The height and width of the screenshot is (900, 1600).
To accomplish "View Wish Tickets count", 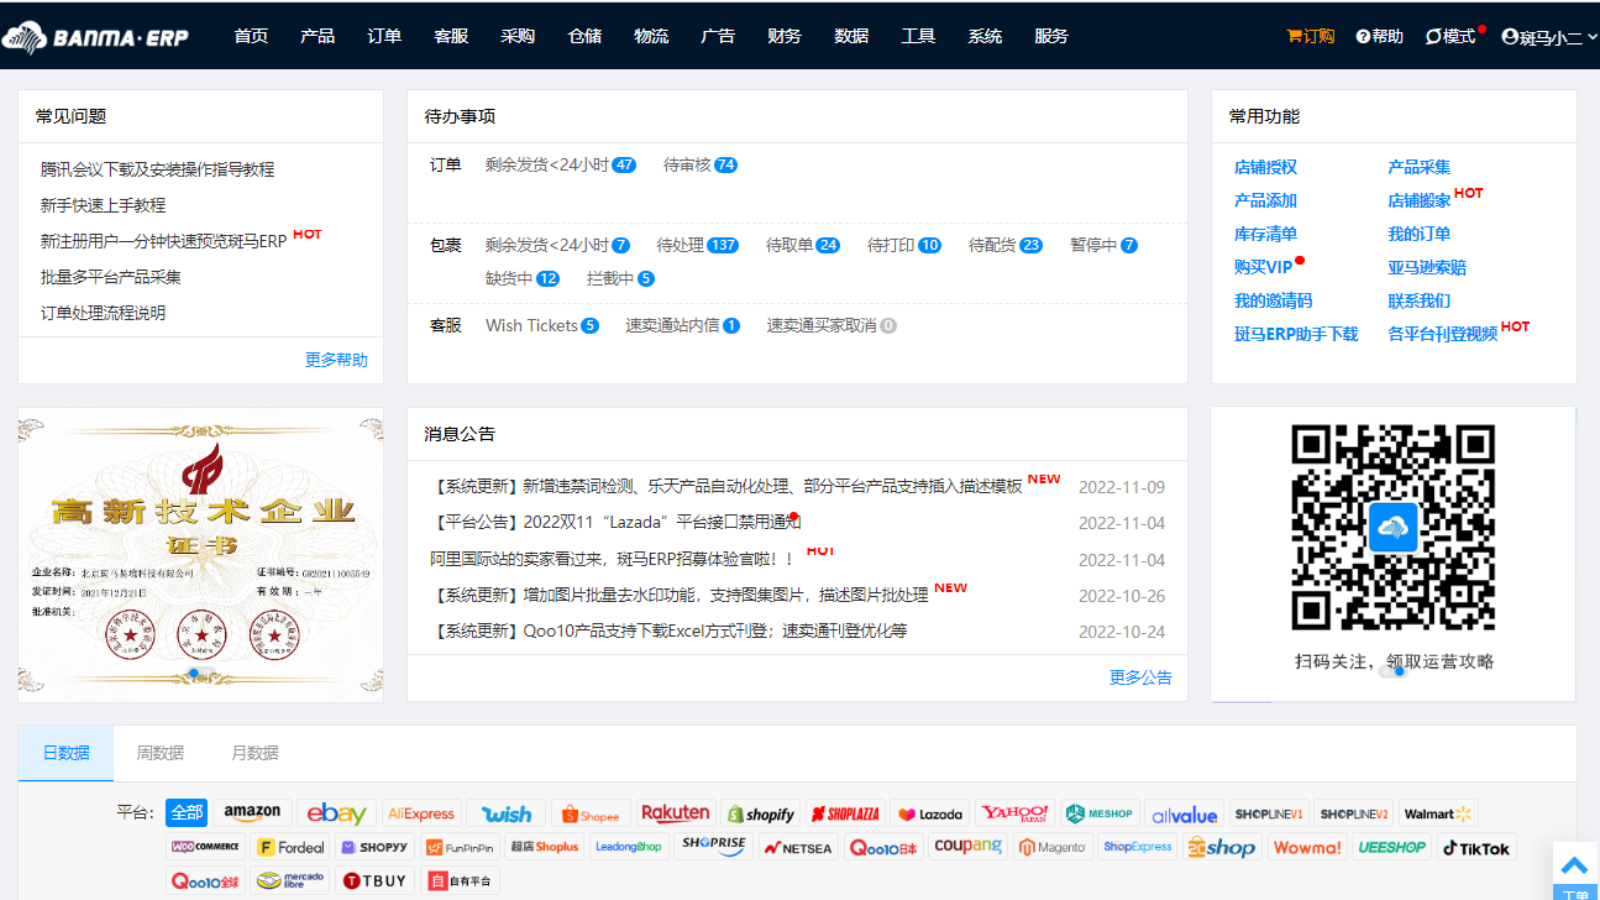I will coord(542,326).
